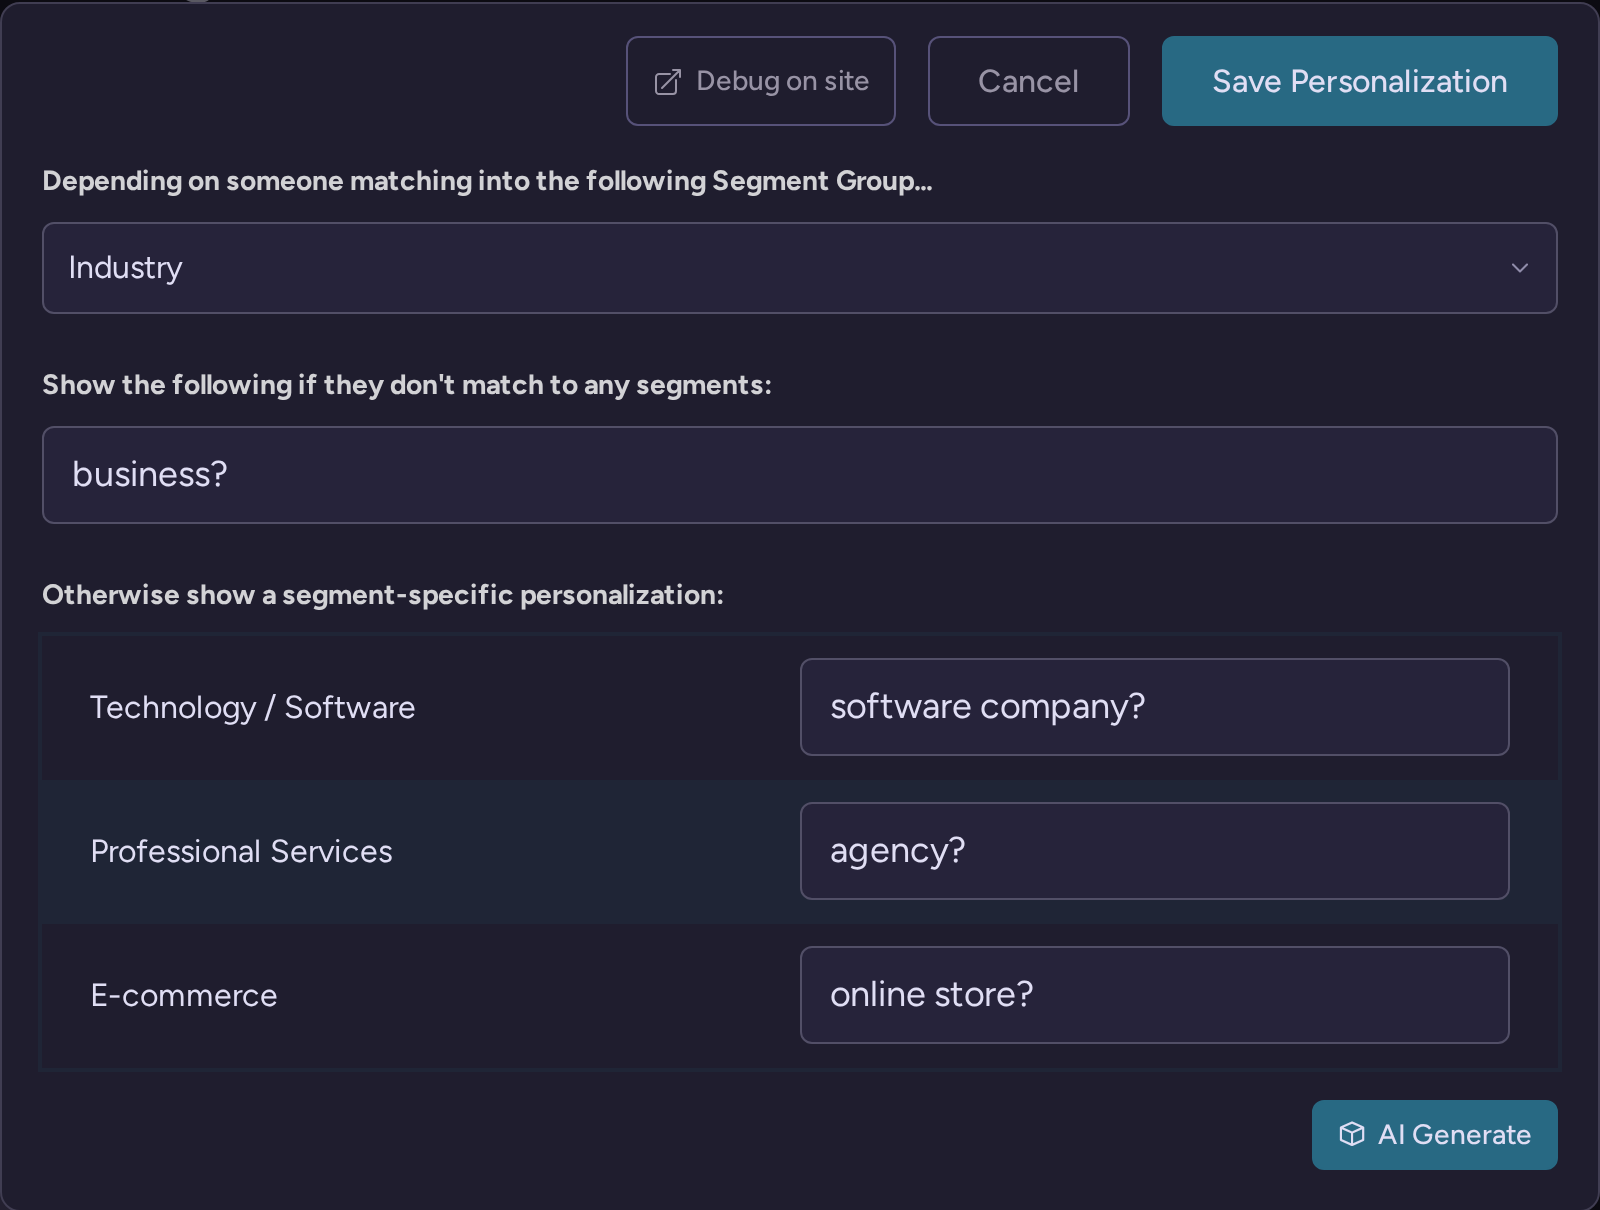Select the E-commerce segment label
The width and height of the screenshot is (1600, 1210).
tap(184, 995)
